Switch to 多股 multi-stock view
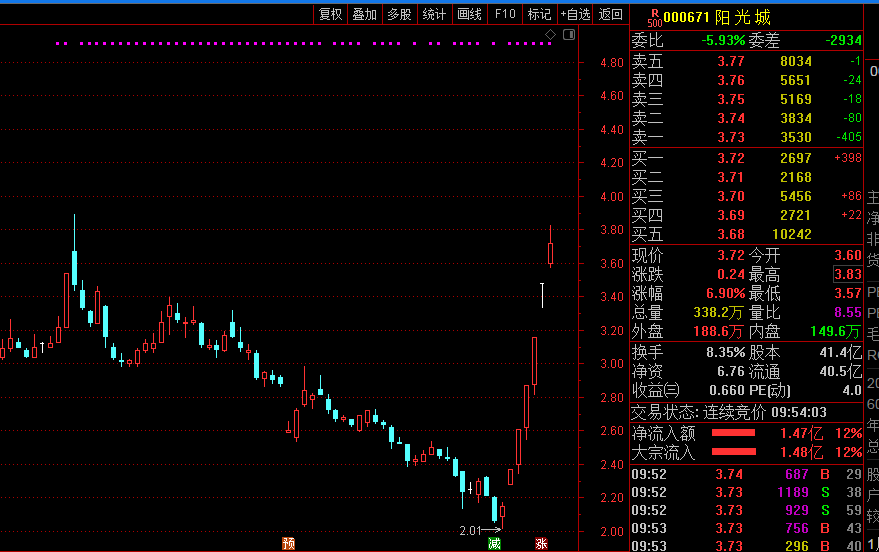Screen dimensions: 879x552 [x=399, y=14]
